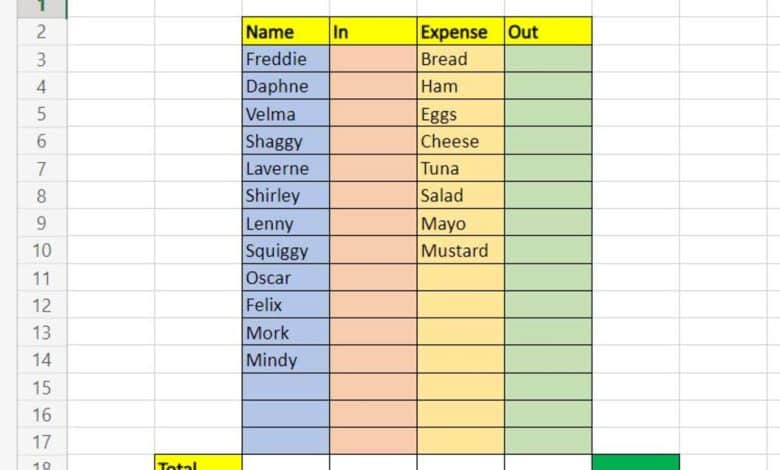The width and height of the screenshot is (780, 470).
Task: Select row header 7
Action: [41, 168]
